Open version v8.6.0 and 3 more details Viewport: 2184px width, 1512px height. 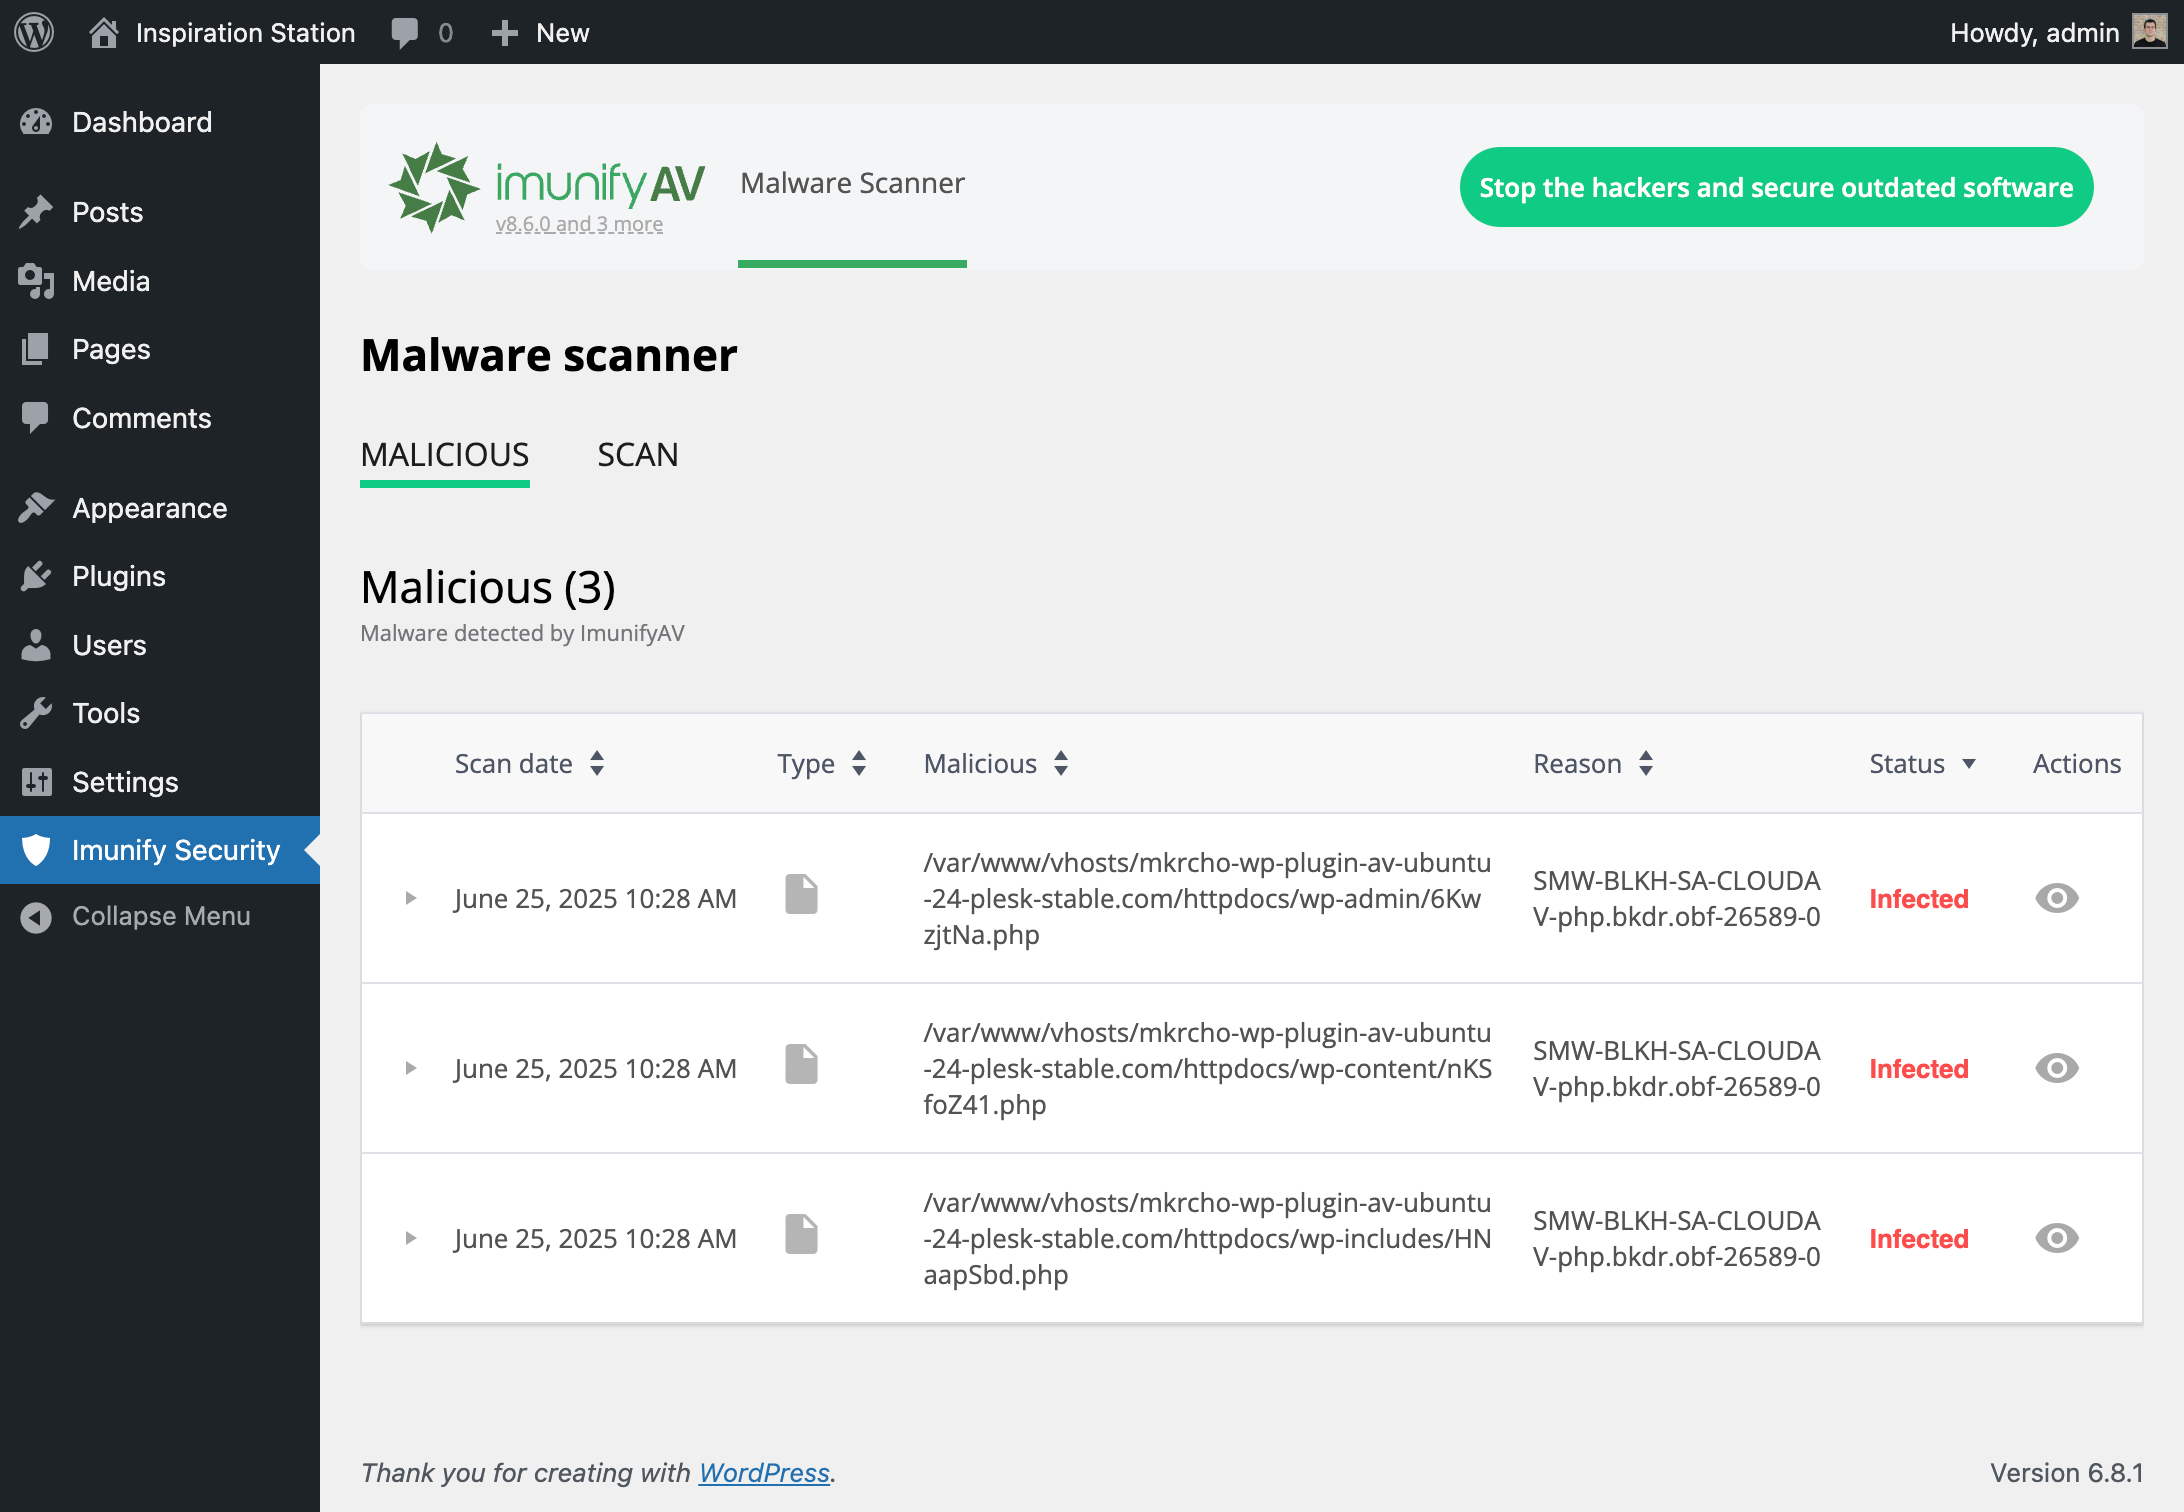pyautogui.click(x=579, y=224)
